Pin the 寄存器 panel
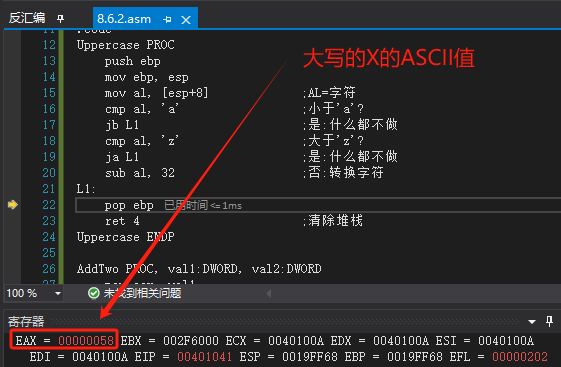 (550, 321)
